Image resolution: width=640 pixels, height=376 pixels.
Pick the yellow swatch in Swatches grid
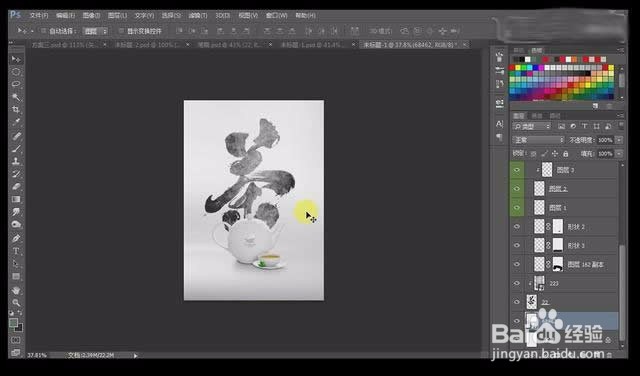click(518, 68)
